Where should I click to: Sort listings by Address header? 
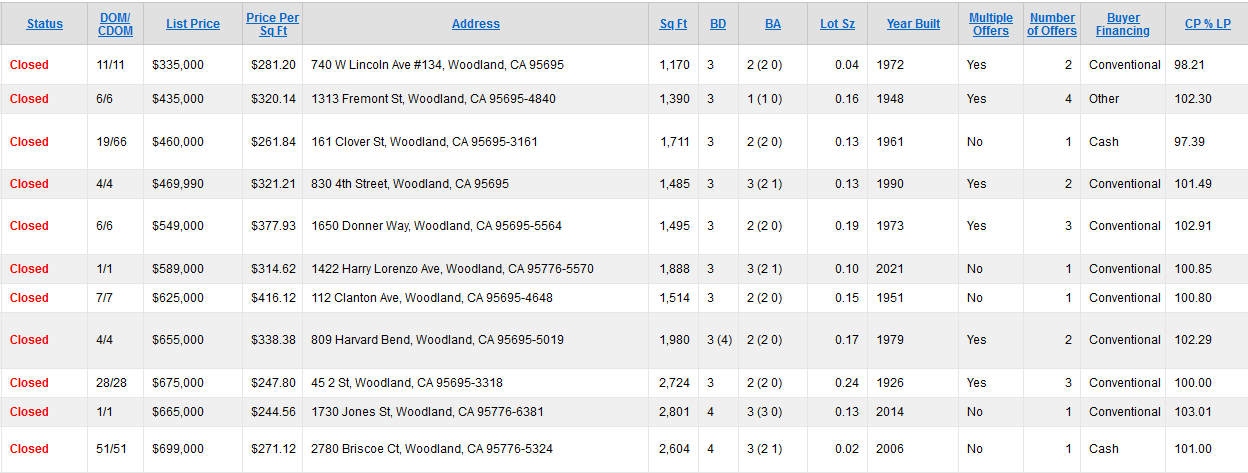point(476,24)
